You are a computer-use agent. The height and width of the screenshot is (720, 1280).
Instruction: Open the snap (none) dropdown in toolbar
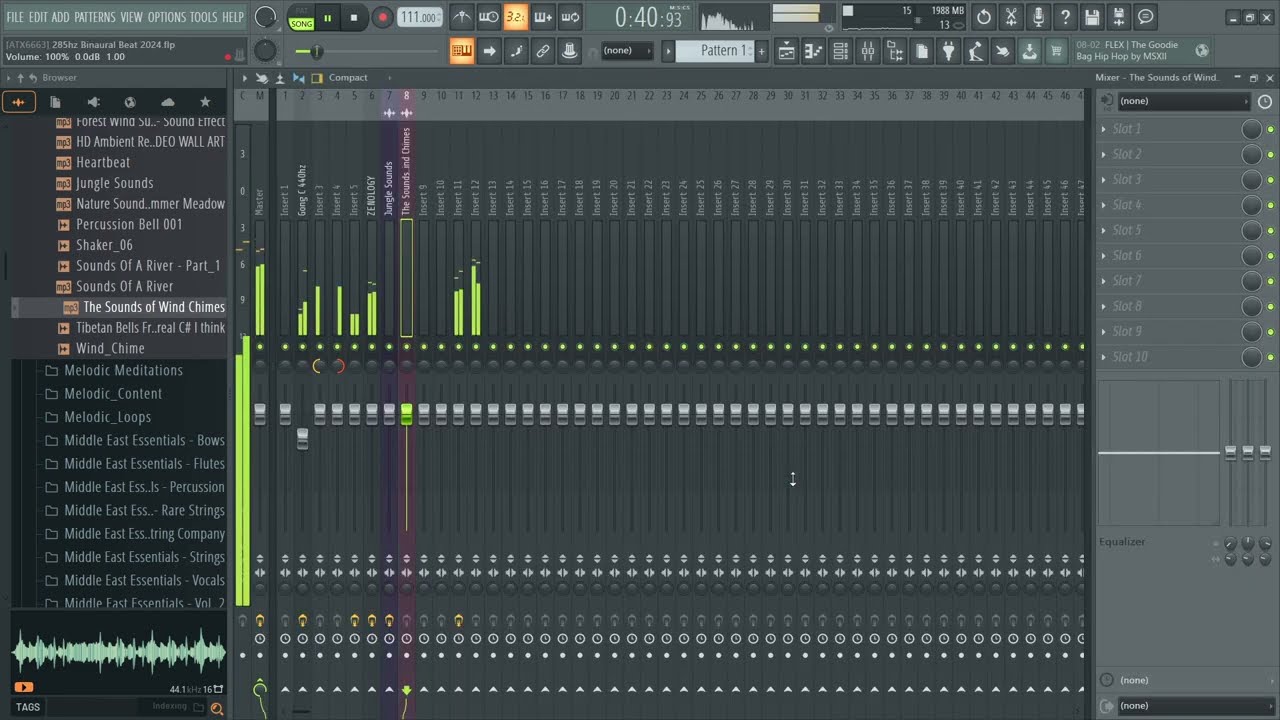click(627, 51)
